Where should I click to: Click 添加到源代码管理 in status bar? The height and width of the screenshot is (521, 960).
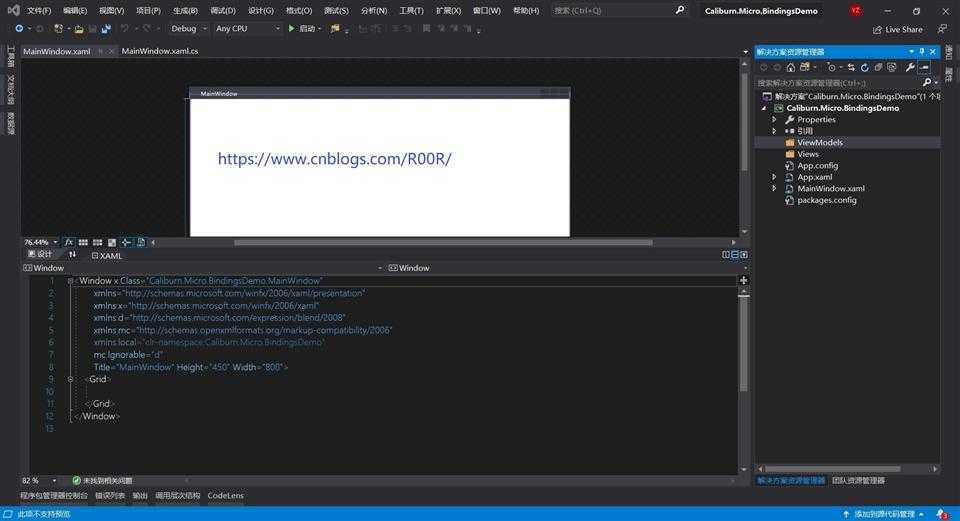tap(884, 514)
